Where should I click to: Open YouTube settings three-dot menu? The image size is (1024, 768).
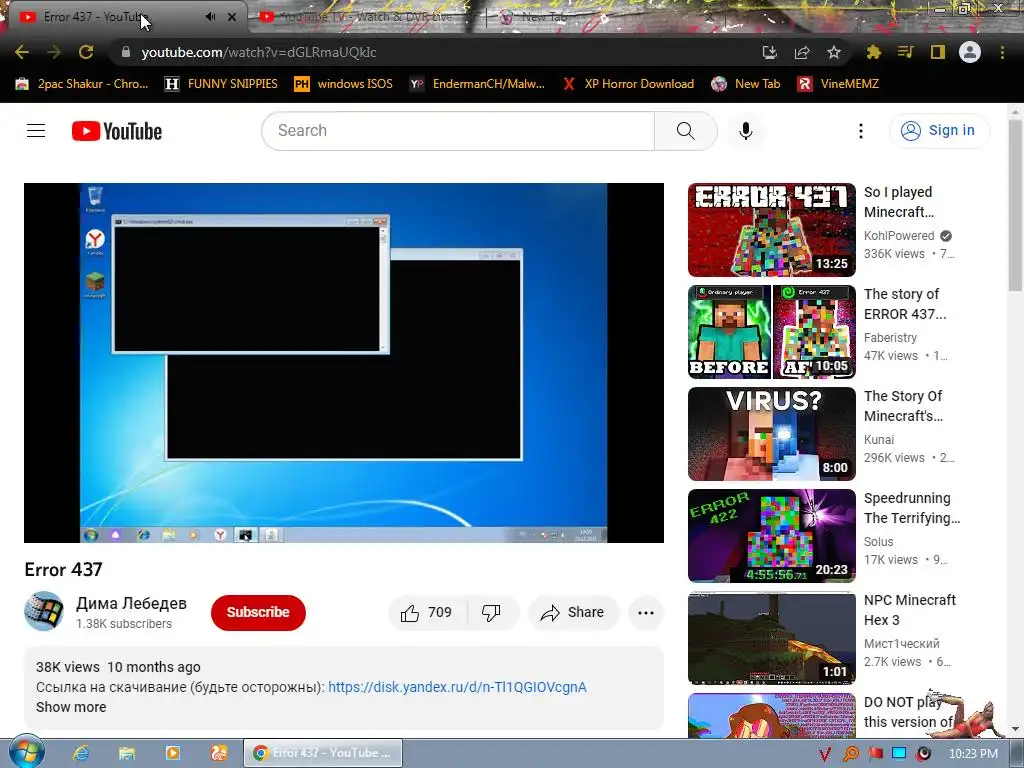tap(861, 131)
